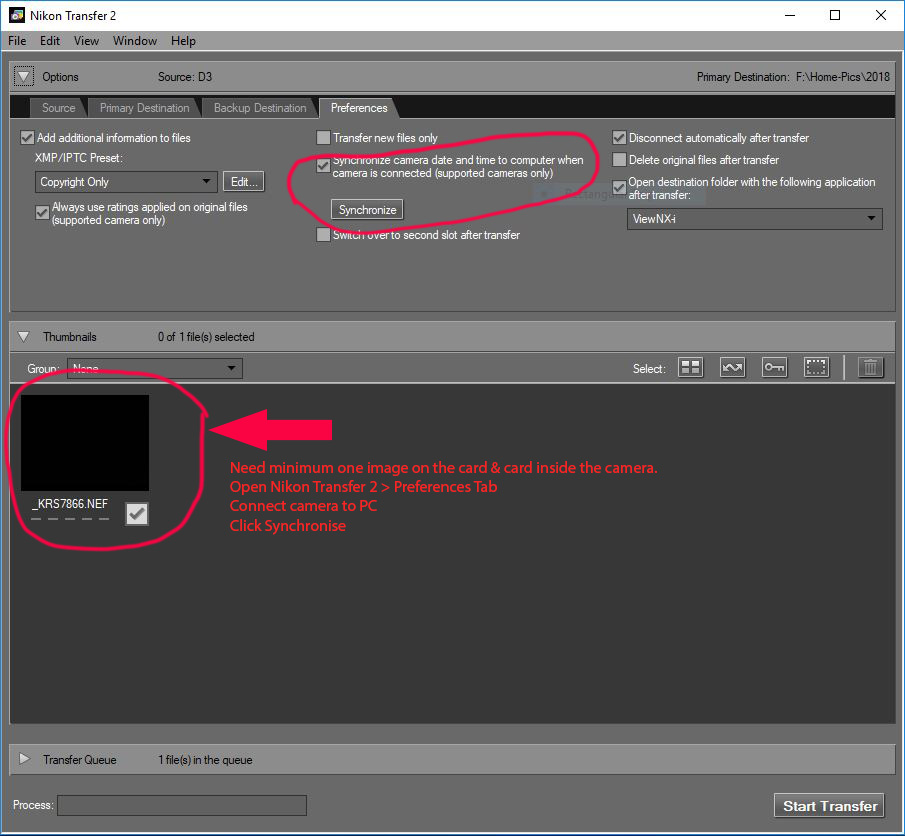905x836 pixels.
Task: Open the View menu
Action: coord(87,40)
